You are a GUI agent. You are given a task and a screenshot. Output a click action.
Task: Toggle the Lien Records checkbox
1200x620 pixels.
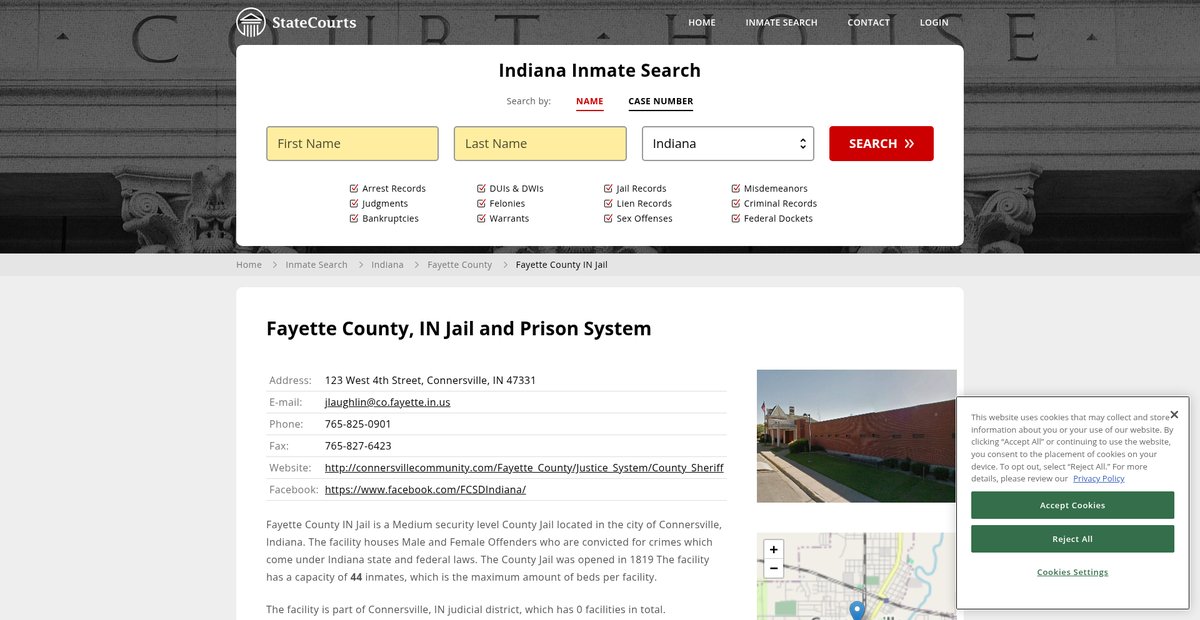(x=608, y=203)
